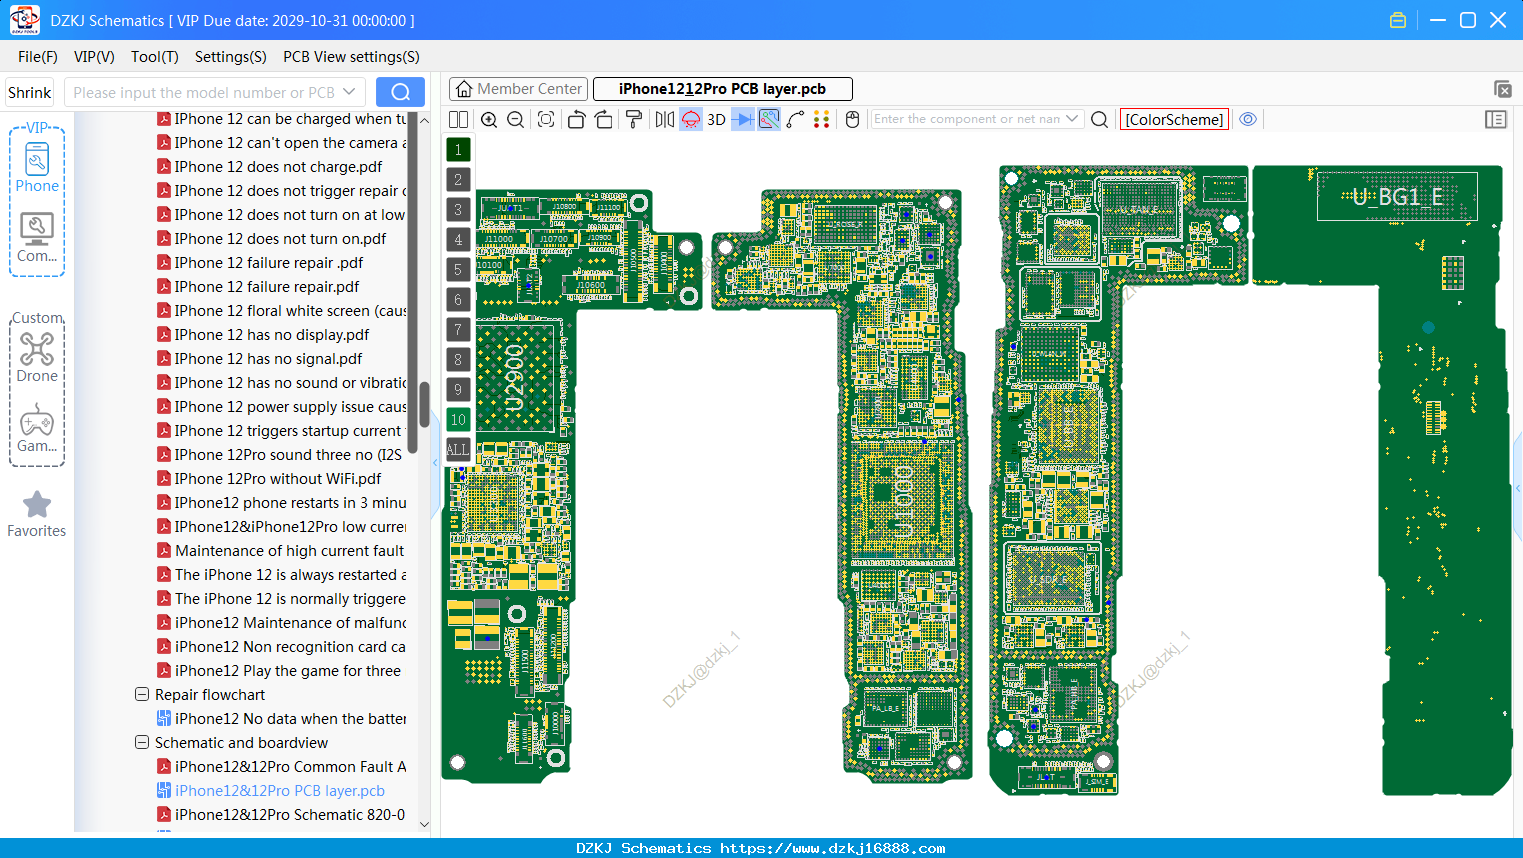Show ALL PCB layers
1523x858 pixels.
pyautogui.click(x=458, y=450)
